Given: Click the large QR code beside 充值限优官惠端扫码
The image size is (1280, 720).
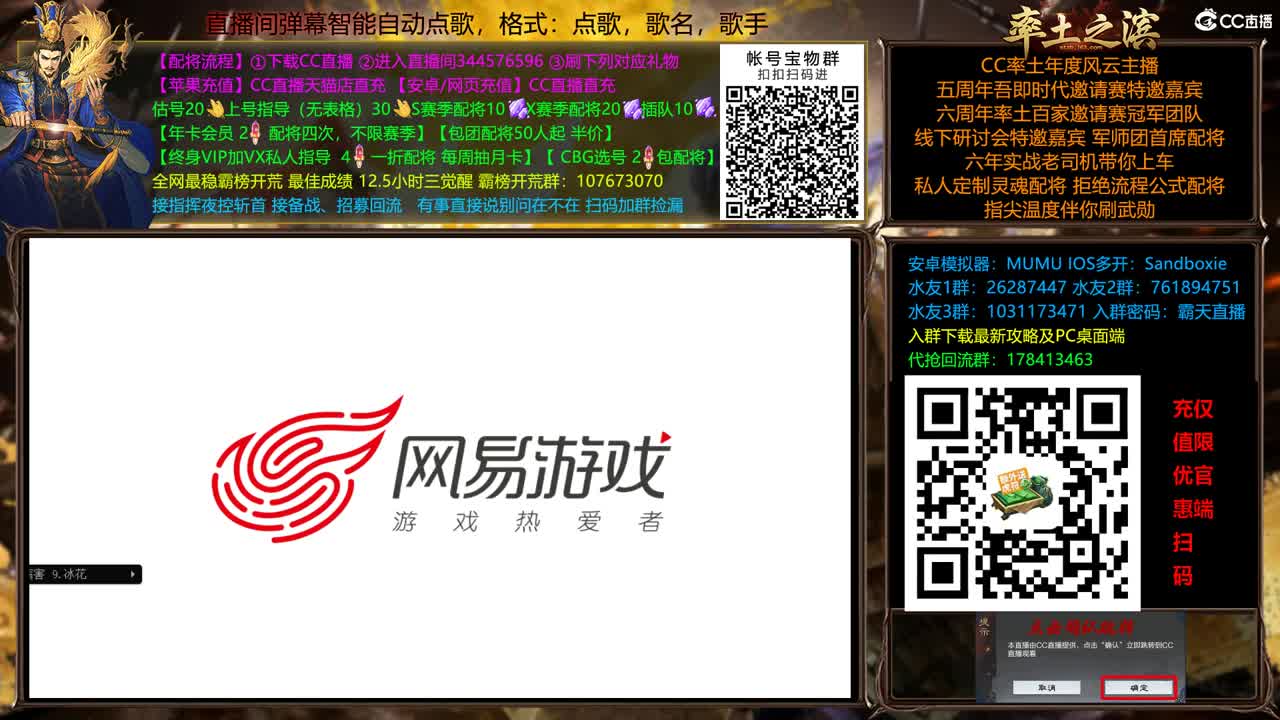Looking at the screenshot, I should click(x=1022, y=493).
